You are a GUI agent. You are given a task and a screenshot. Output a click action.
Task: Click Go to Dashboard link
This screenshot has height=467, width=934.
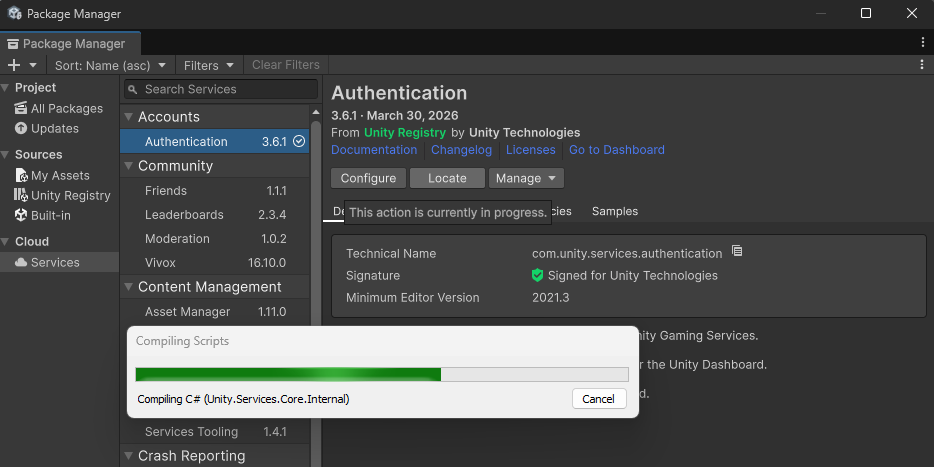click(x=617, y=150)
